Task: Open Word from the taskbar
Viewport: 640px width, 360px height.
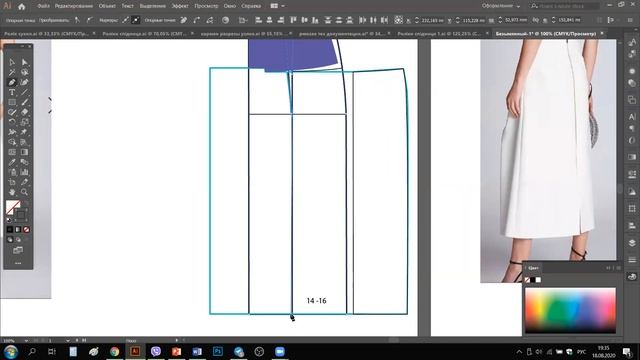Action: [x=197, y=351]
